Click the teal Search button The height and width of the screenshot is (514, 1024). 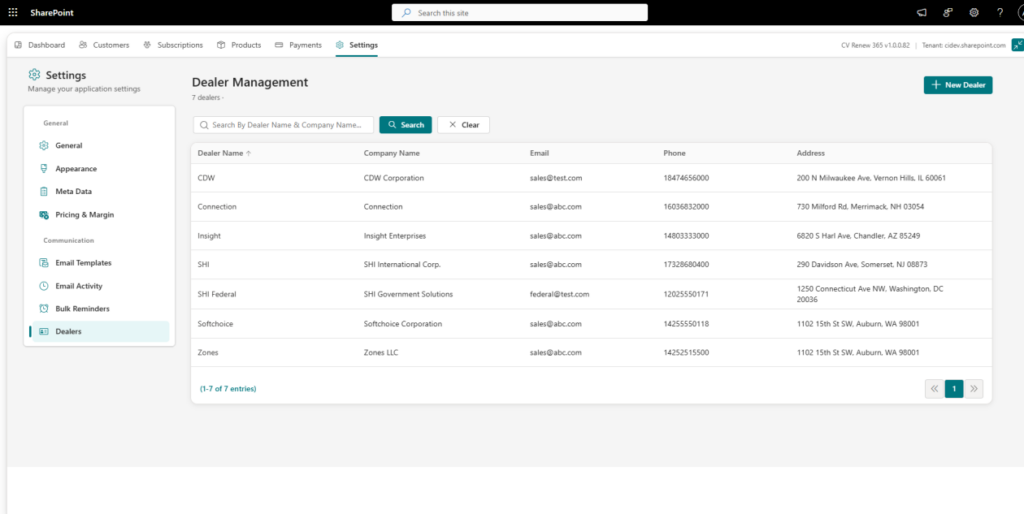tap(406, 125)
